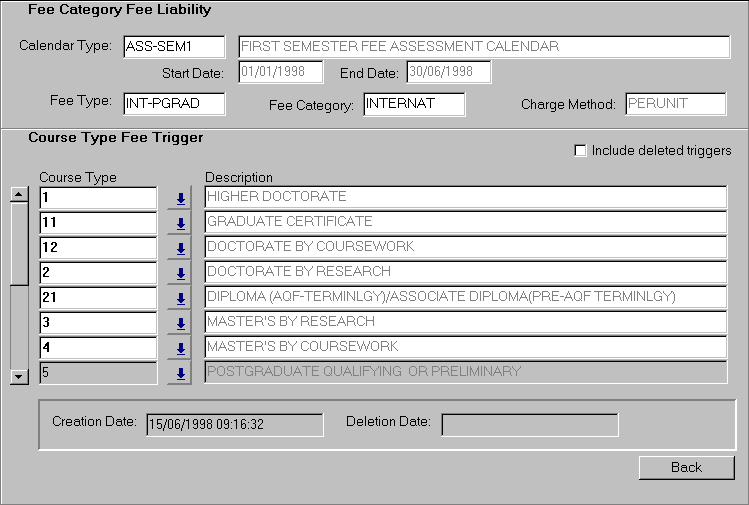The image size is (749, 505).
Task: Click the course type list scrollbar thumb
Action: coord(18,243)
